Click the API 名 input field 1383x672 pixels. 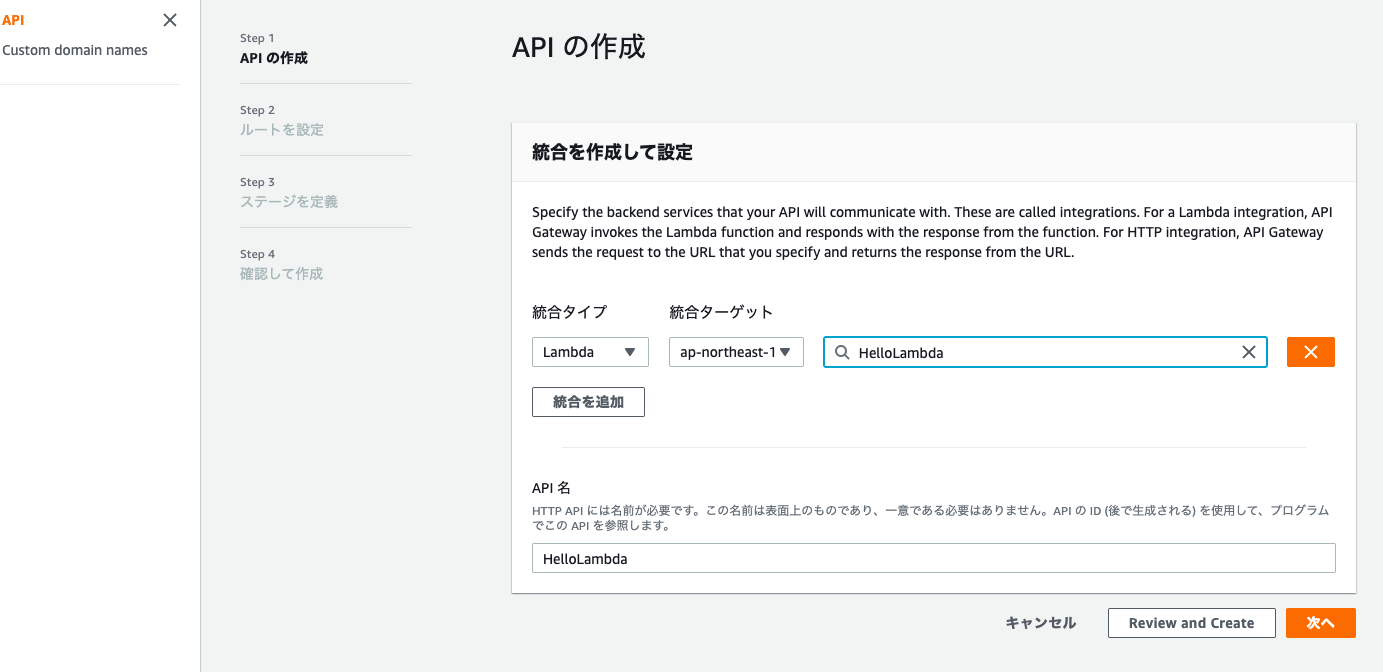click(x=933, y=557)
